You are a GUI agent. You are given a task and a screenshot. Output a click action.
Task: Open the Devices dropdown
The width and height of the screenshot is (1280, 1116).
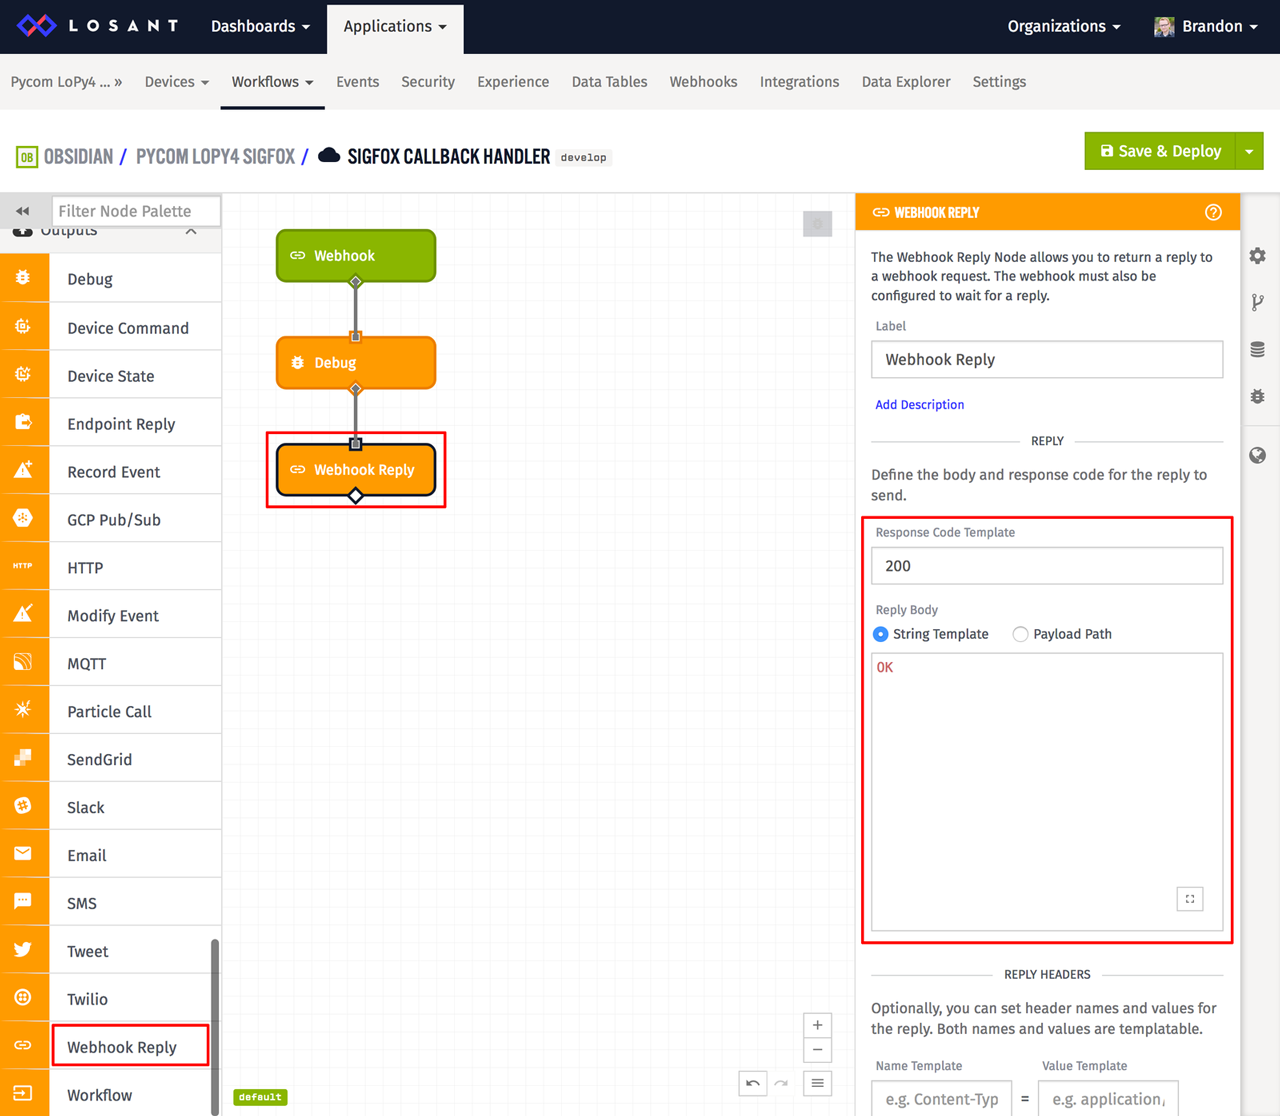[x=176, y=82]
